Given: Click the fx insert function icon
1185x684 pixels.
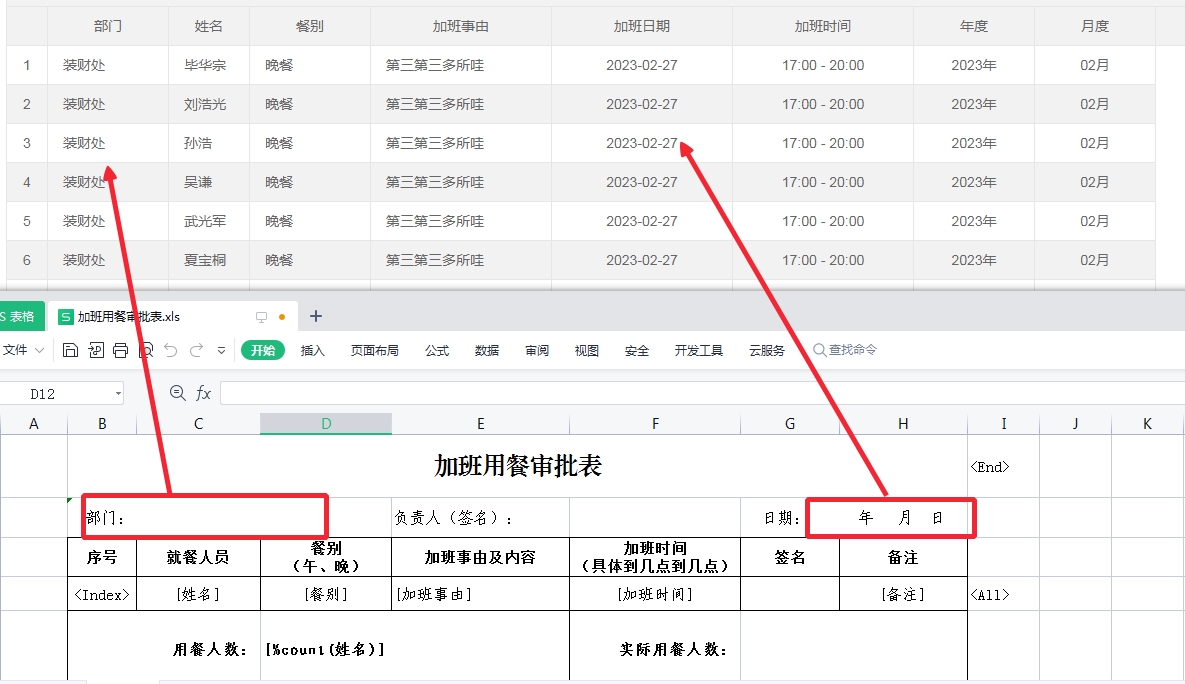Looking at the screenshot, I should (203, 394).
